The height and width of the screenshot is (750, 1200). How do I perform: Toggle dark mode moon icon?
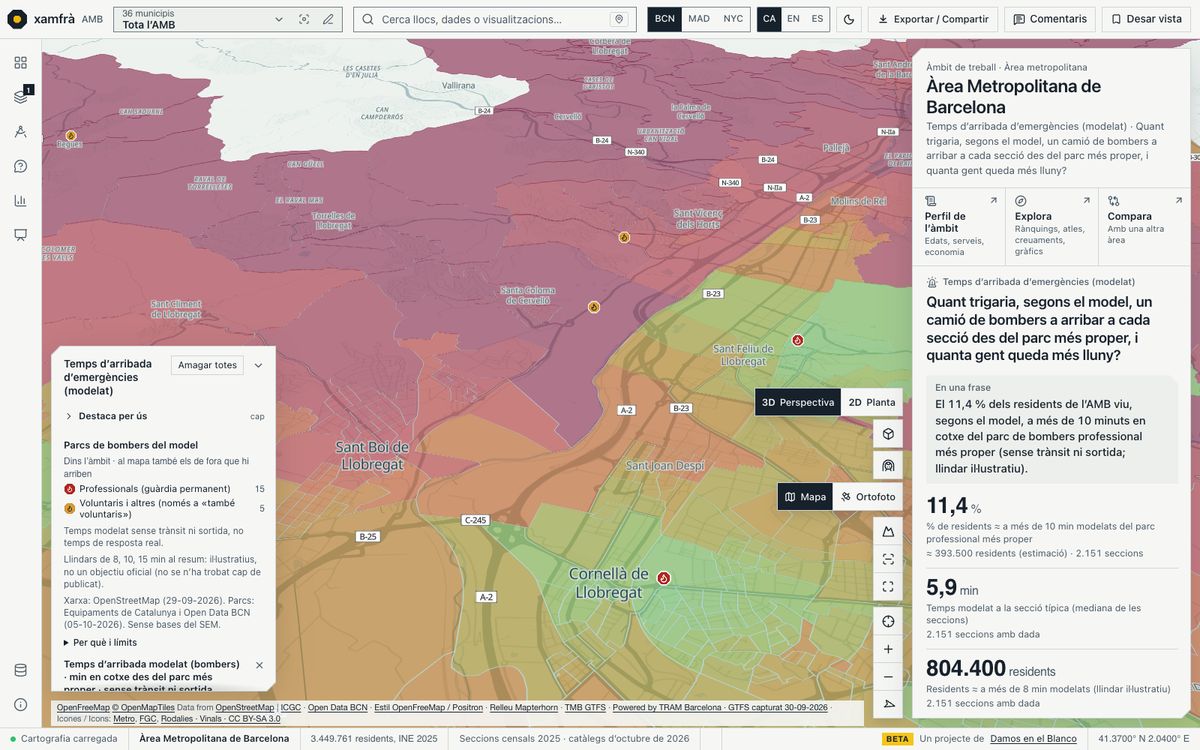[848, 19]
